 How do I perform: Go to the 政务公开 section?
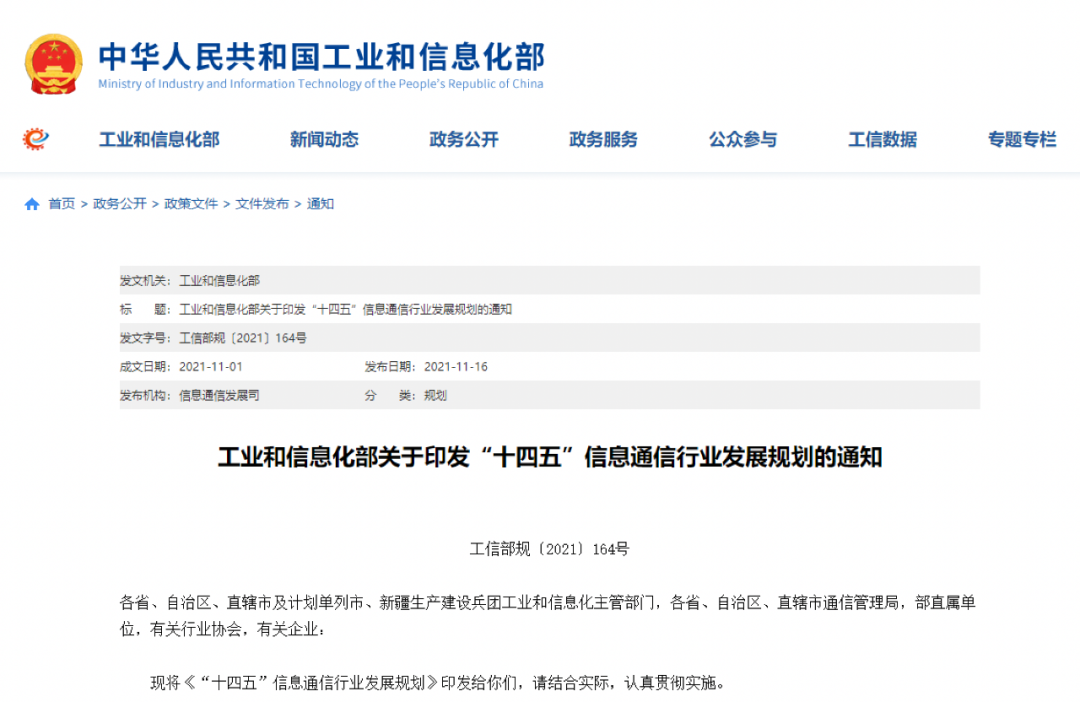tap(464, 140)
